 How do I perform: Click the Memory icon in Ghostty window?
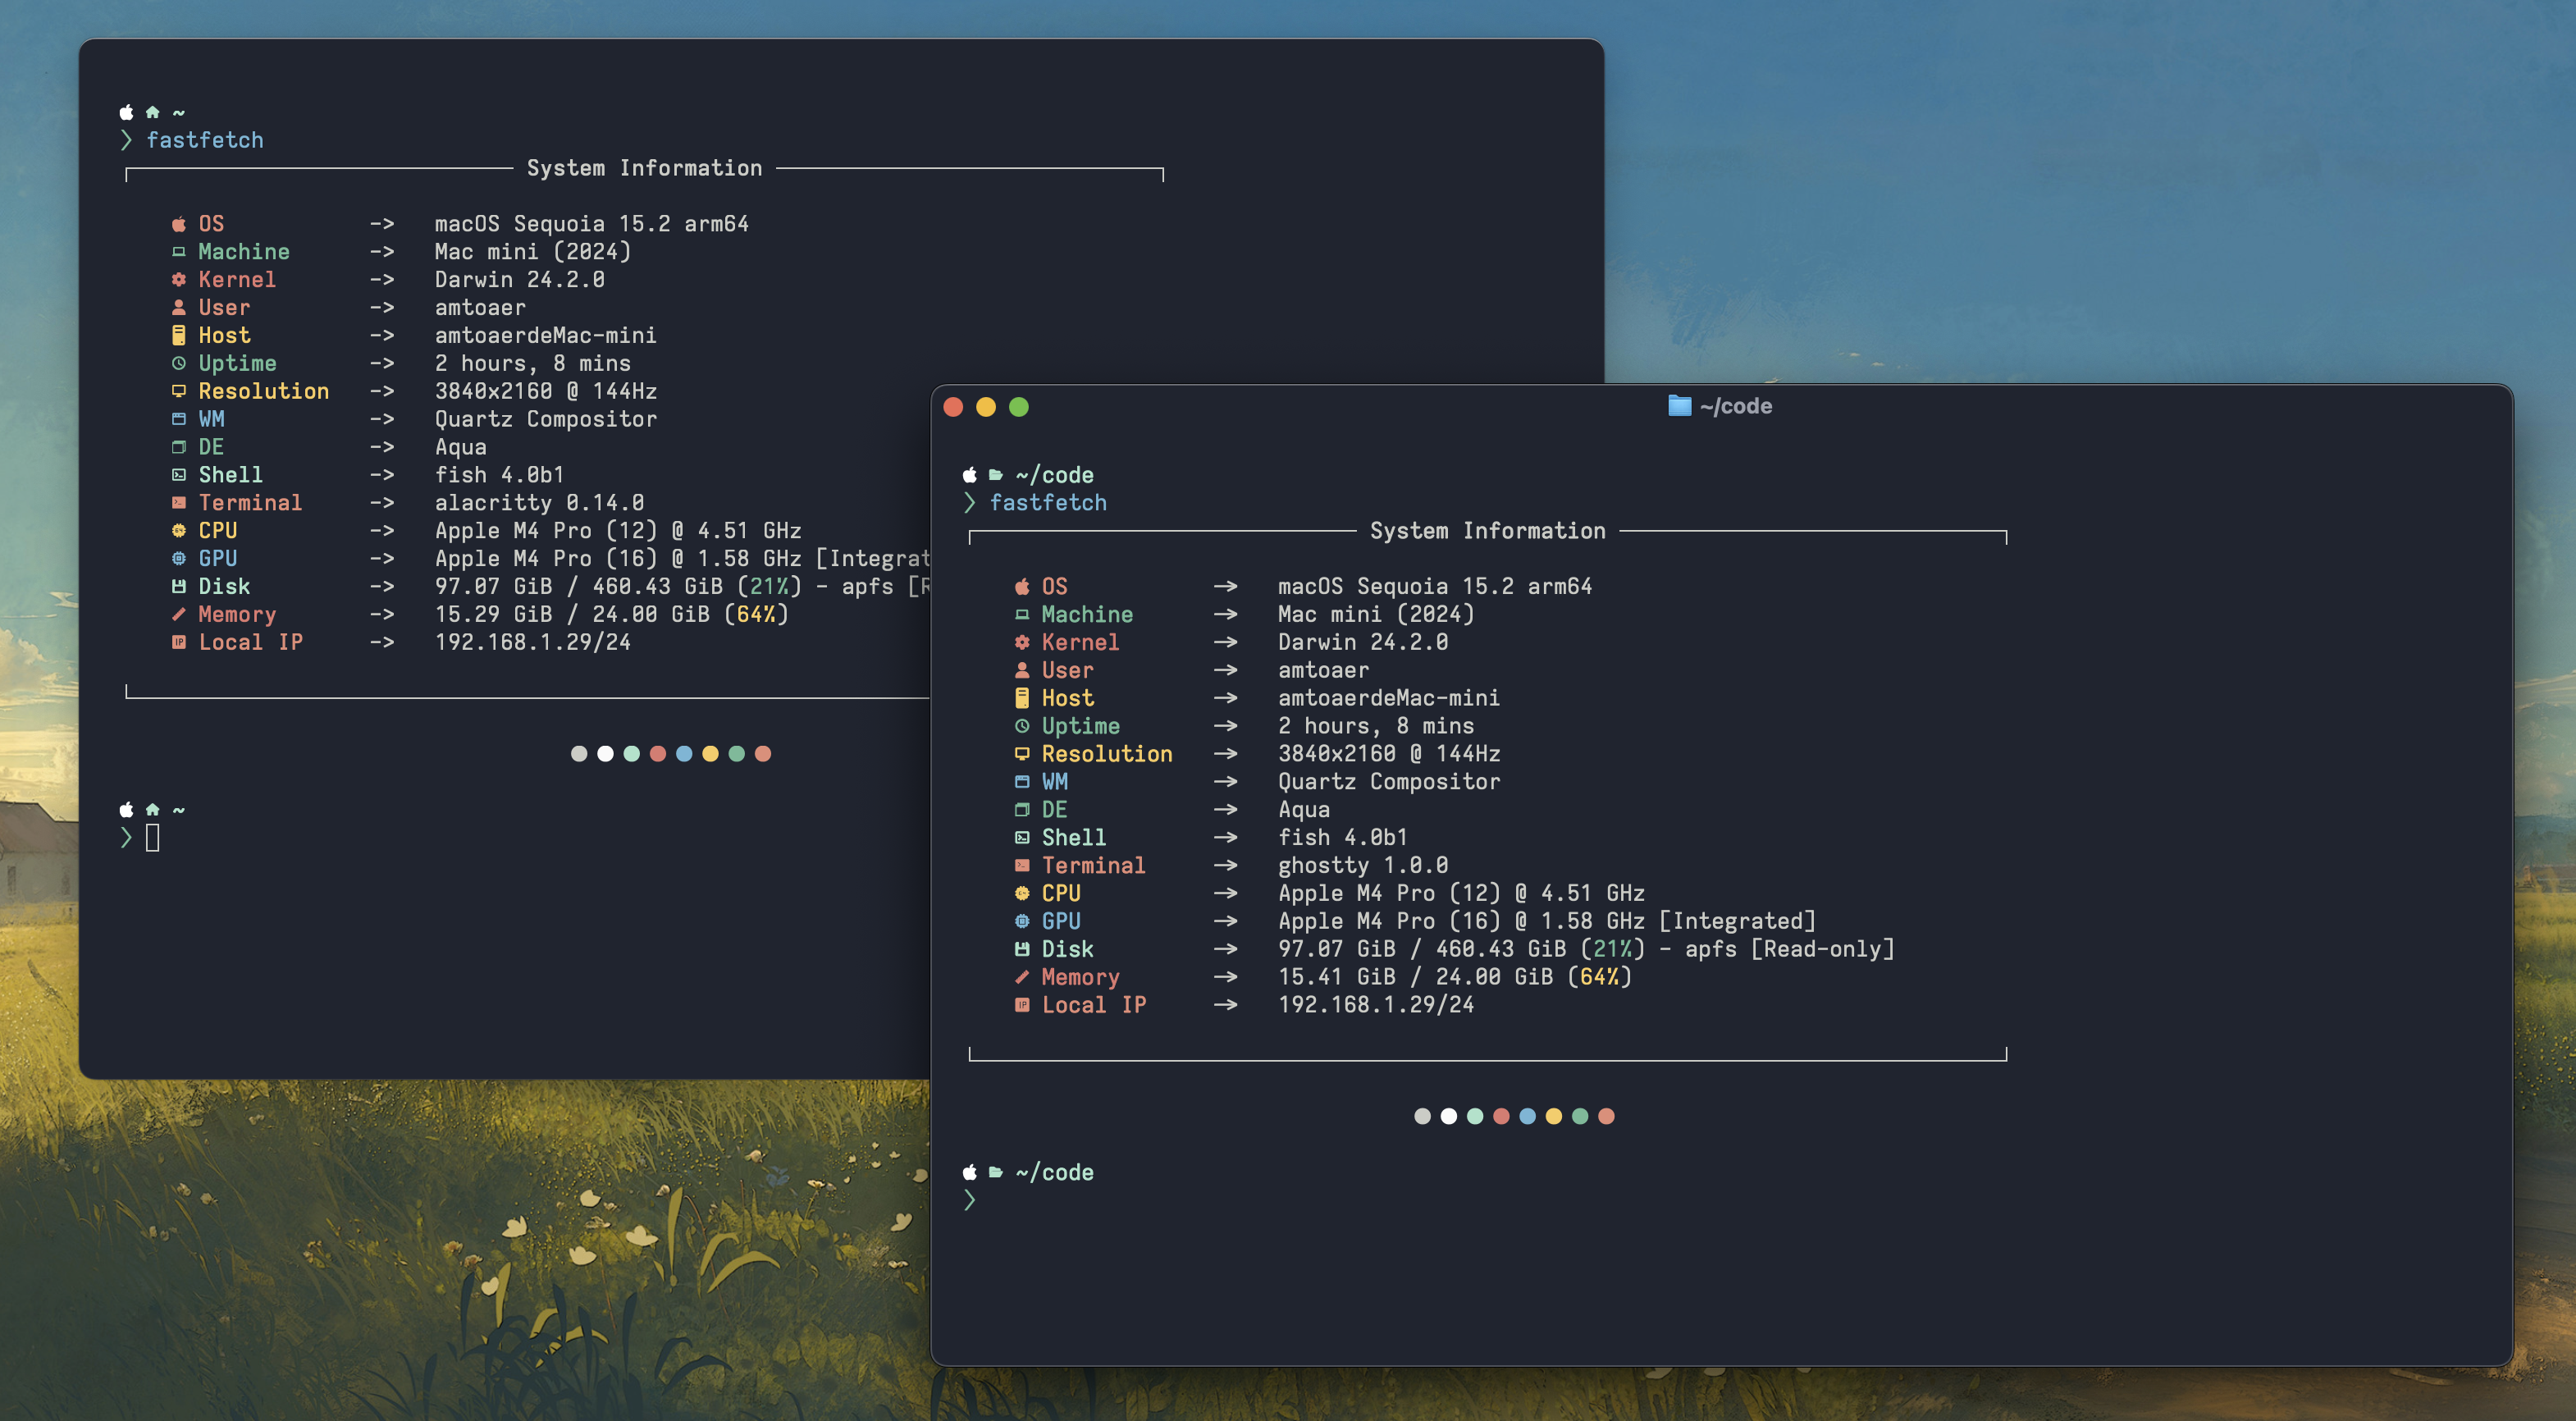coord(1022,977)
